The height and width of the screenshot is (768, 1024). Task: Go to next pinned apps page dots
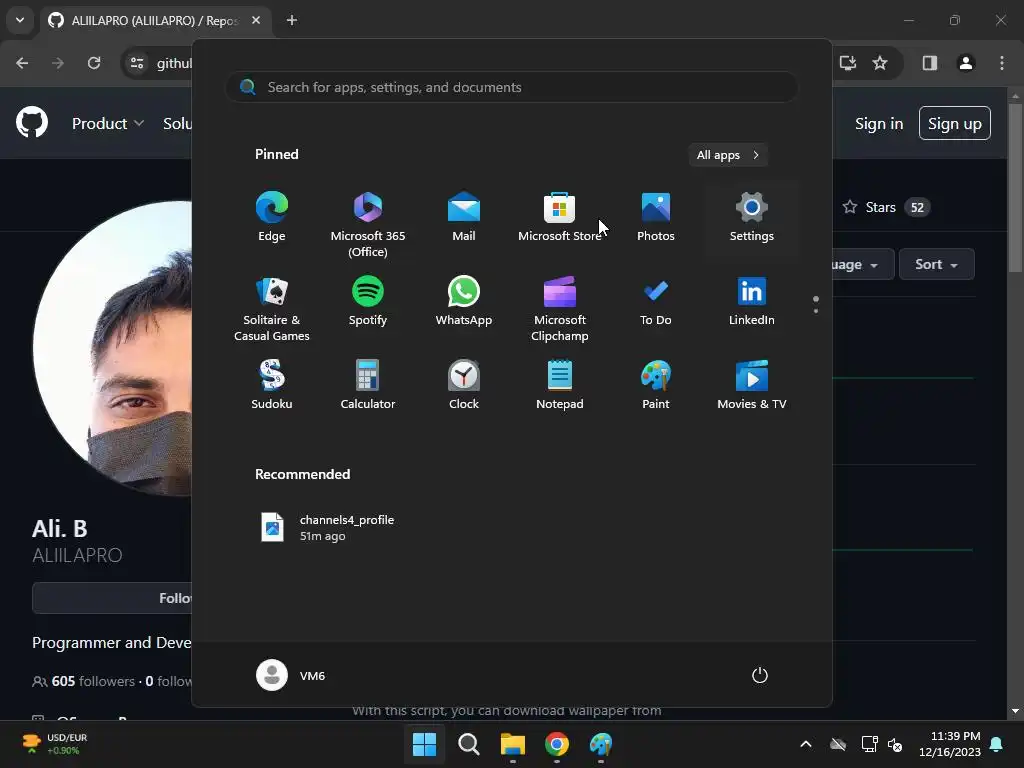point(816,305)
